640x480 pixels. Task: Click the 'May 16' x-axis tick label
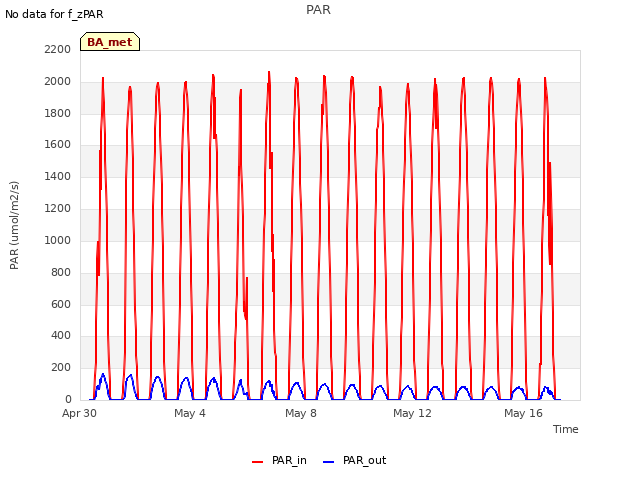(x=523, y=413)
